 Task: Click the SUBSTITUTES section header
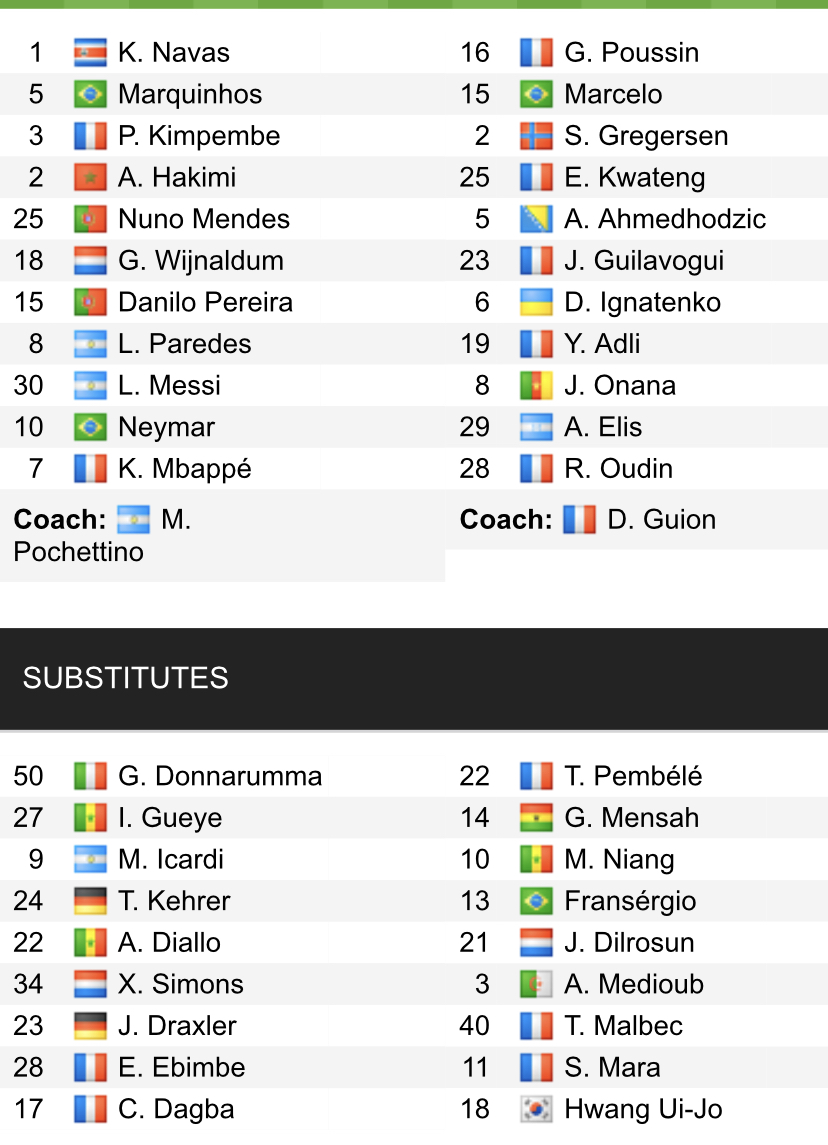pyautogui.click(x=126, y=678)
